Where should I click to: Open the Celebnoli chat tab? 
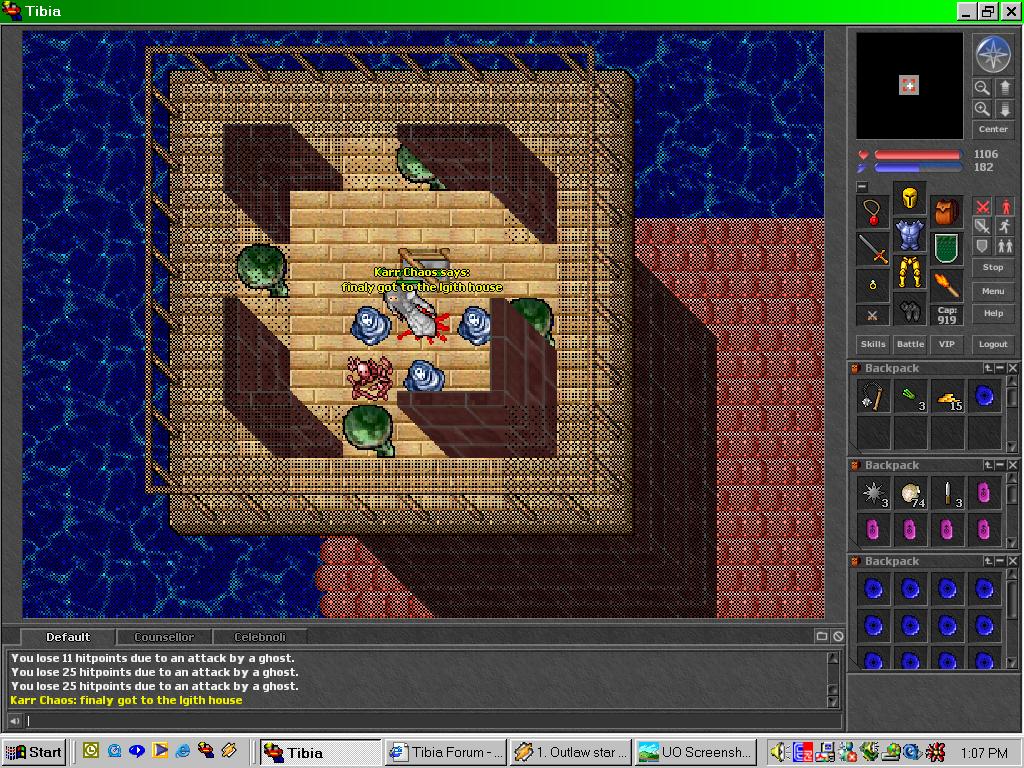[x=259, y=637]
